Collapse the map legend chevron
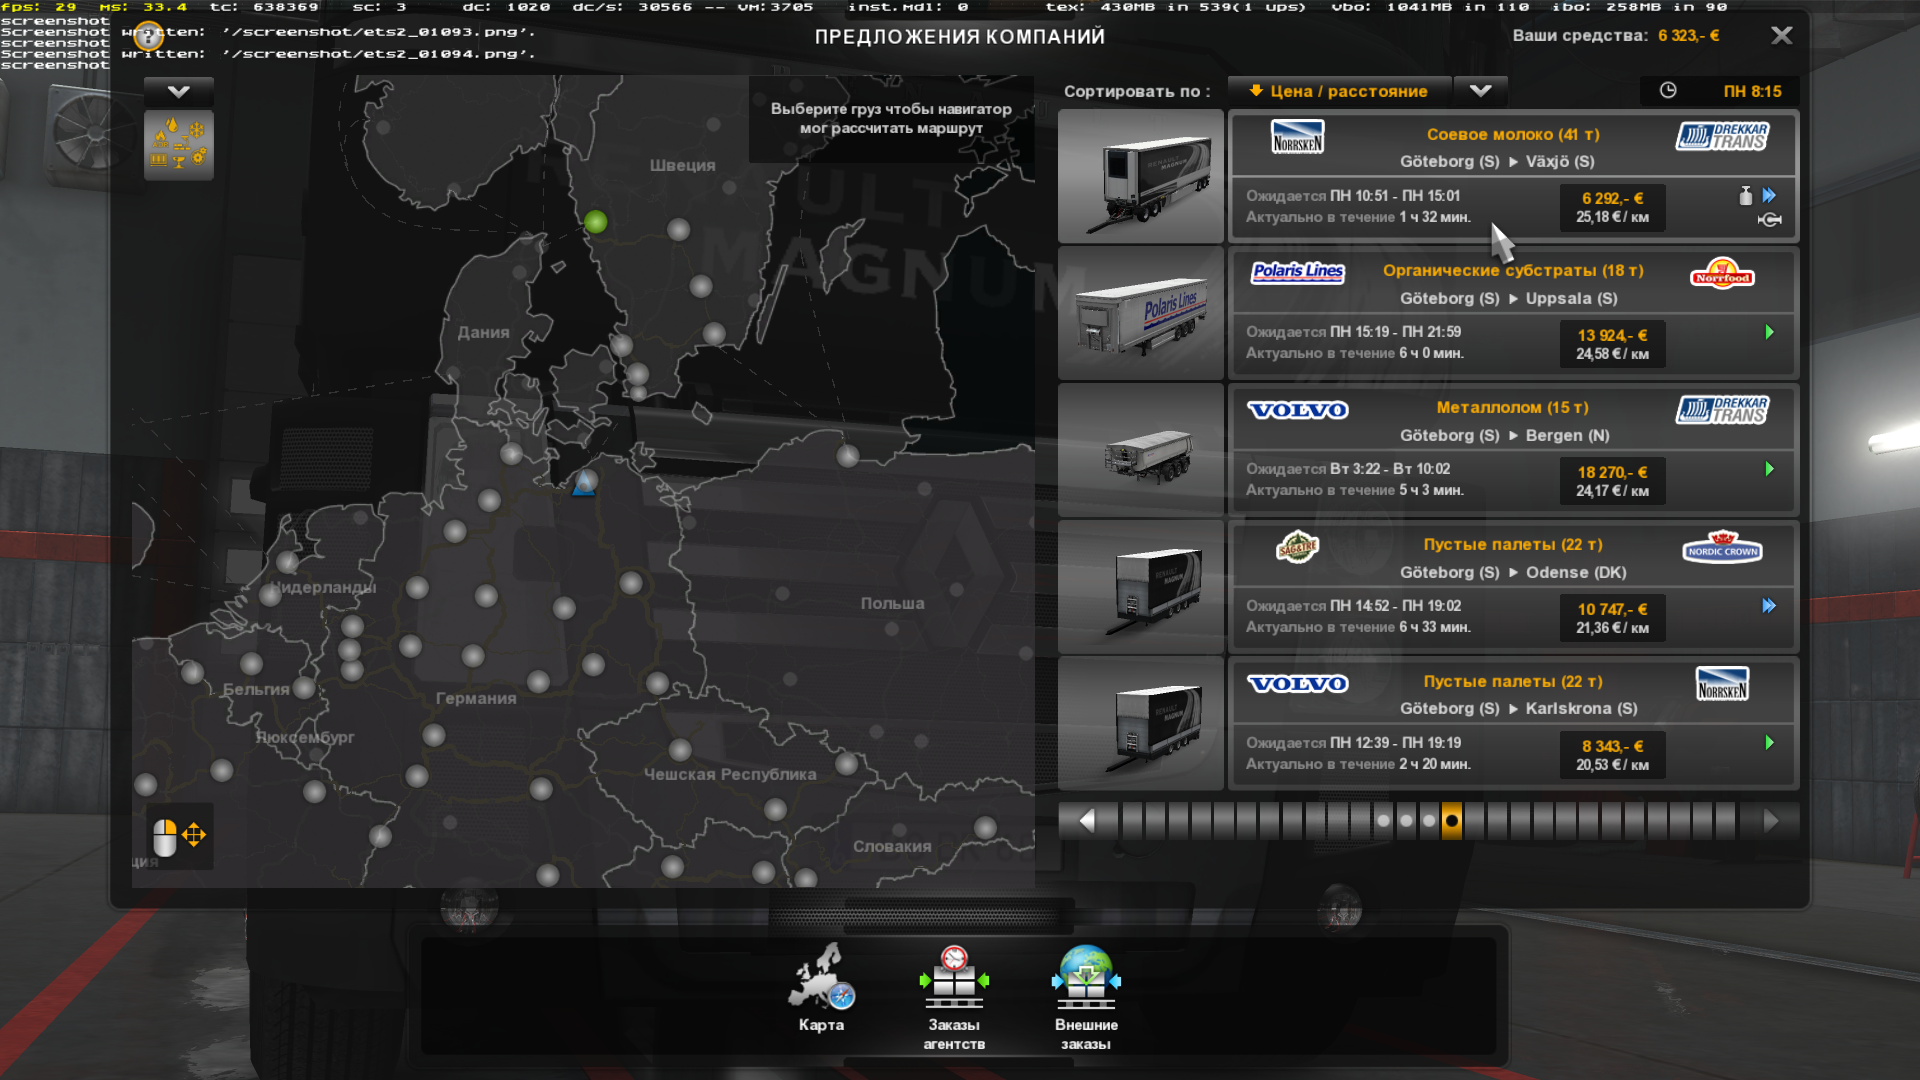1920x1080 pixels. [x=179, y=92]
